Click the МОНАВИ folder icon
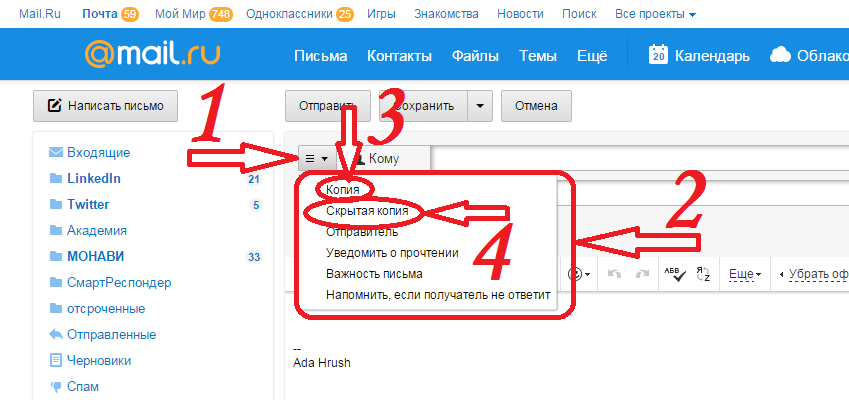Screen dimensions: 849x400 pyautogui.click(x=56, y=256)
